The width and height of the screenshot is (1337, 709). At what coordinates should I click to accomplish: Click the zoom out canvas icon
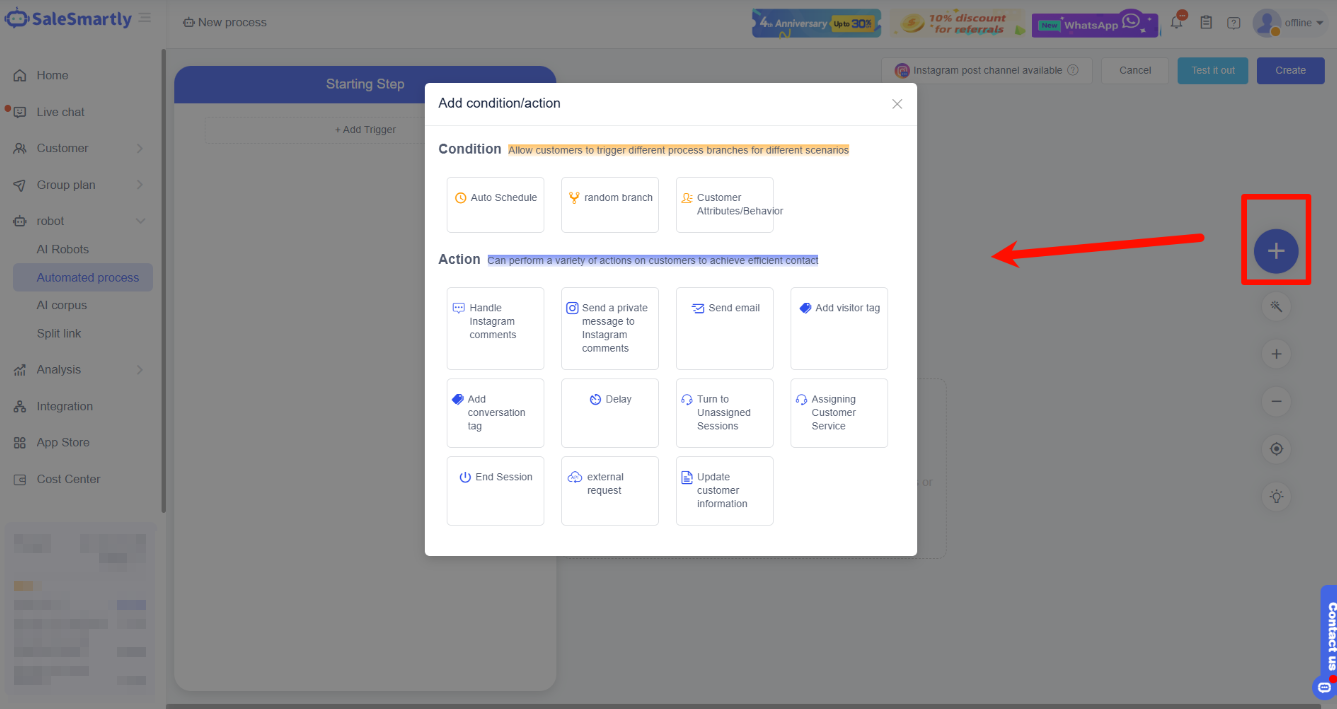[1276, 402]
